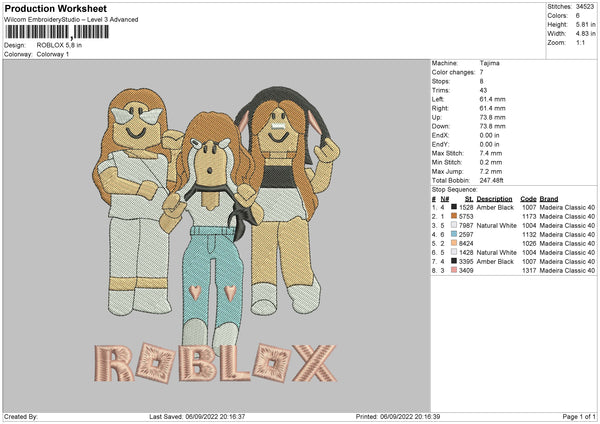This screenshot has height=424, width=600.
Task: Click the 'Created By:' footer label
Action: 21,416
